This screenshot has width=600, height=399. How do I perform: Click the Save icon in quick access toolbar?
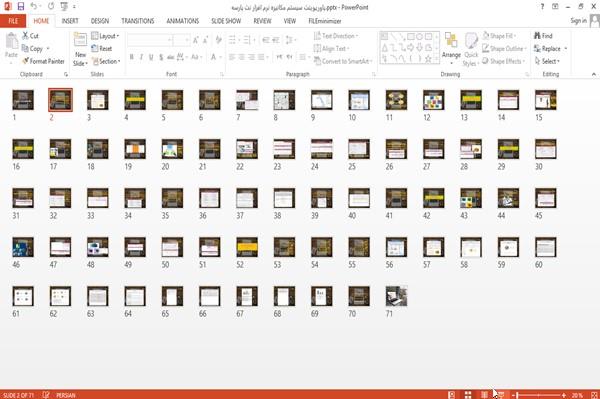click(21, 6)
